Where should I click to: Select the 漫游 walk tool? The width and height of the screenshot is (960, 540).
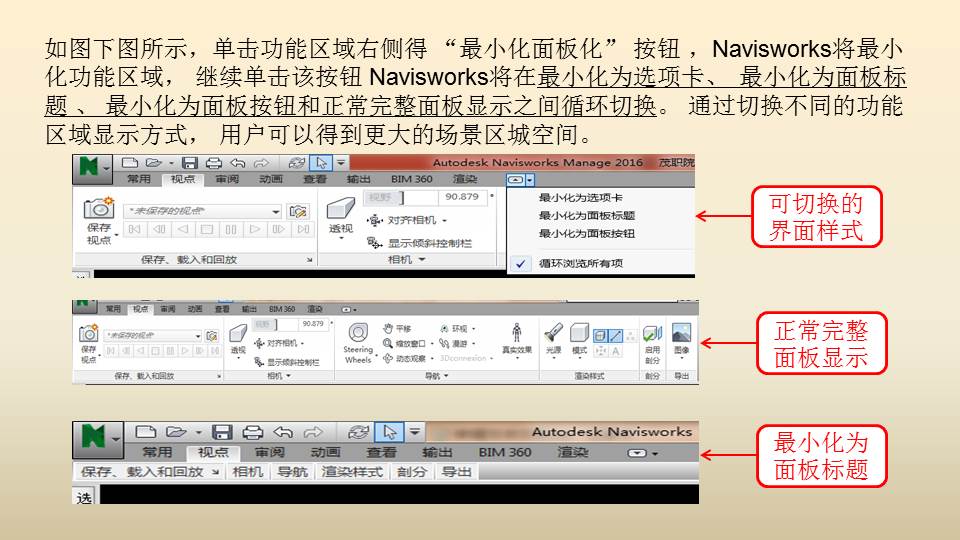click(x=458, y=343)
